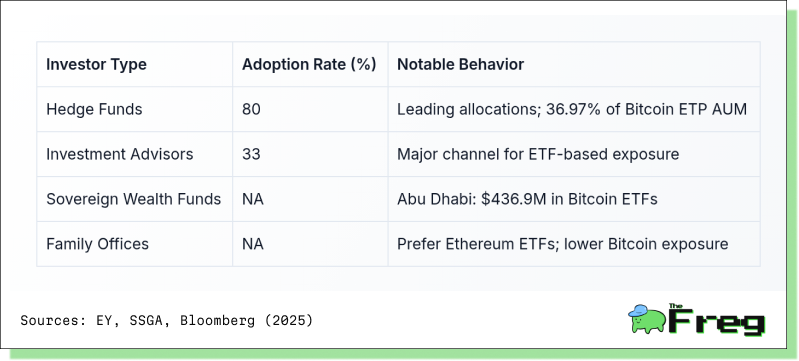Select the Adoption Rate (%) column header
The height and width of the screenshot is (361, 799).
(309, 65)
